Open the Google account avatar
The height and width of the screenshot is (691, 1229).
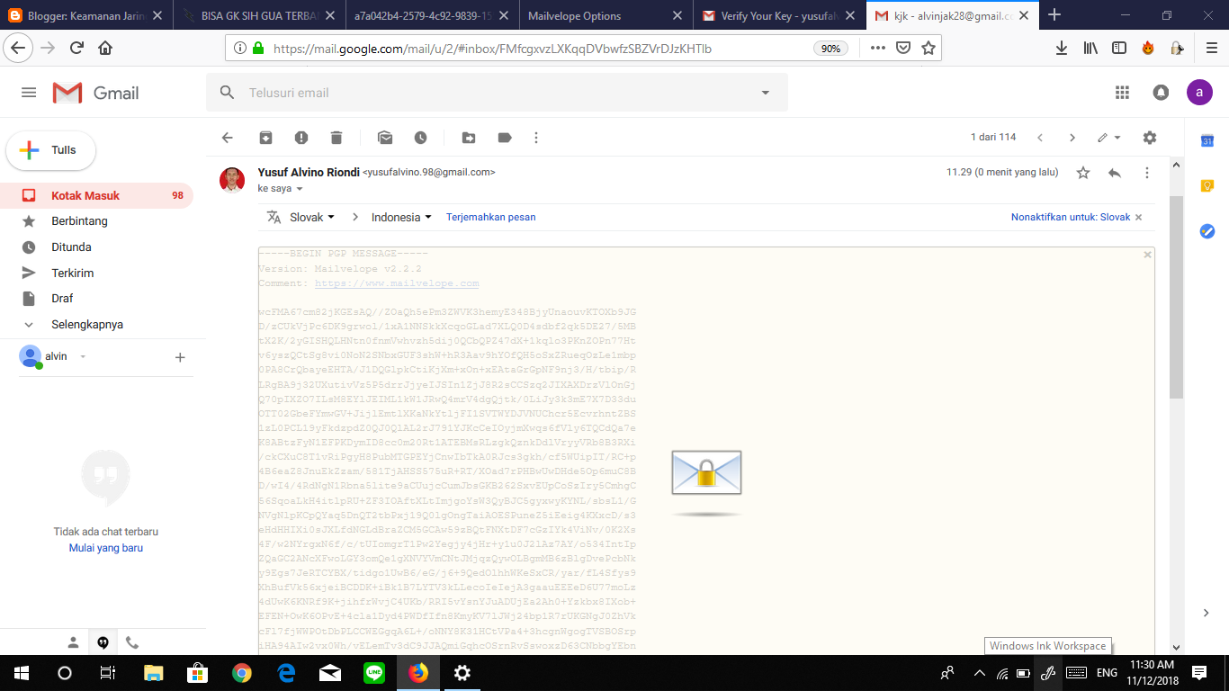click(x=1200, y=93)
